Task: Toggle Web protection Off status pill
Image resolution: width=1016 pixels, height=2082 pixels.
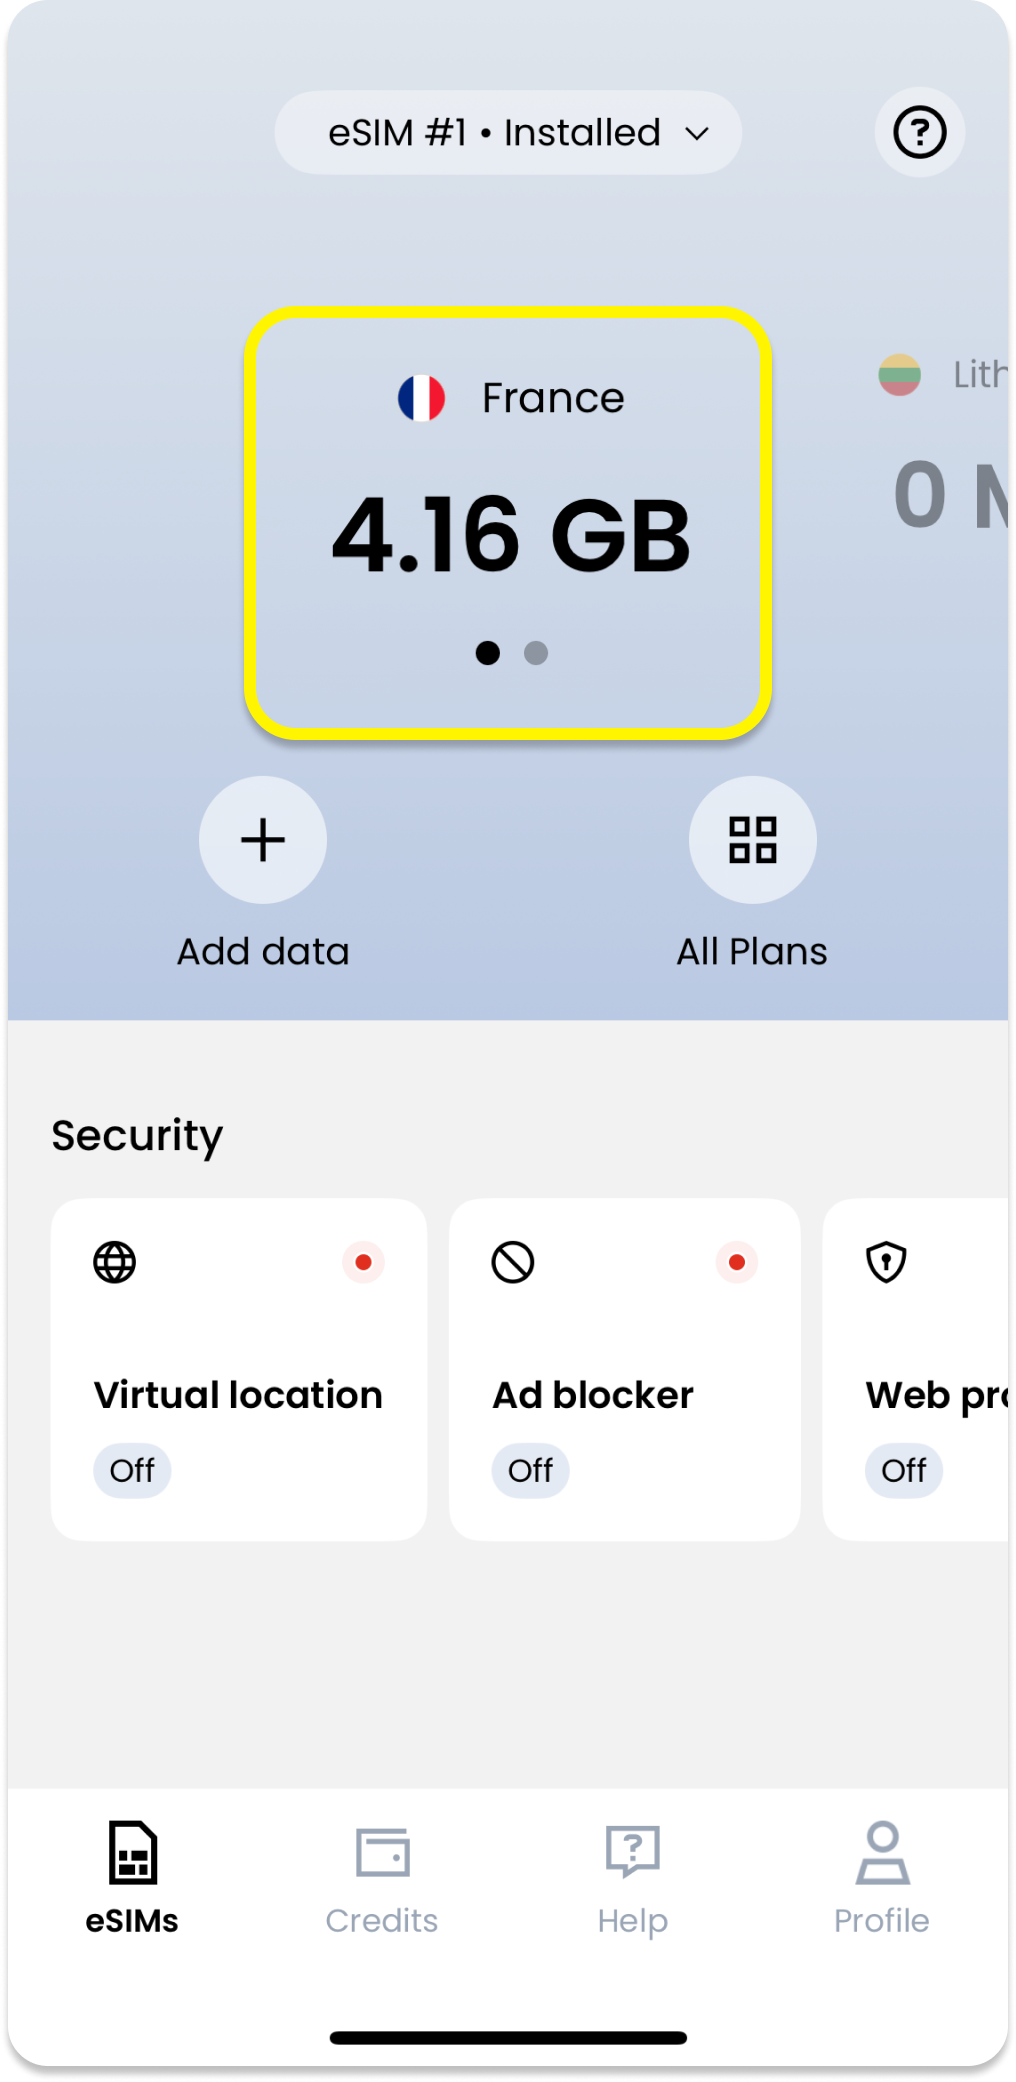Action: click(903, 1470)
